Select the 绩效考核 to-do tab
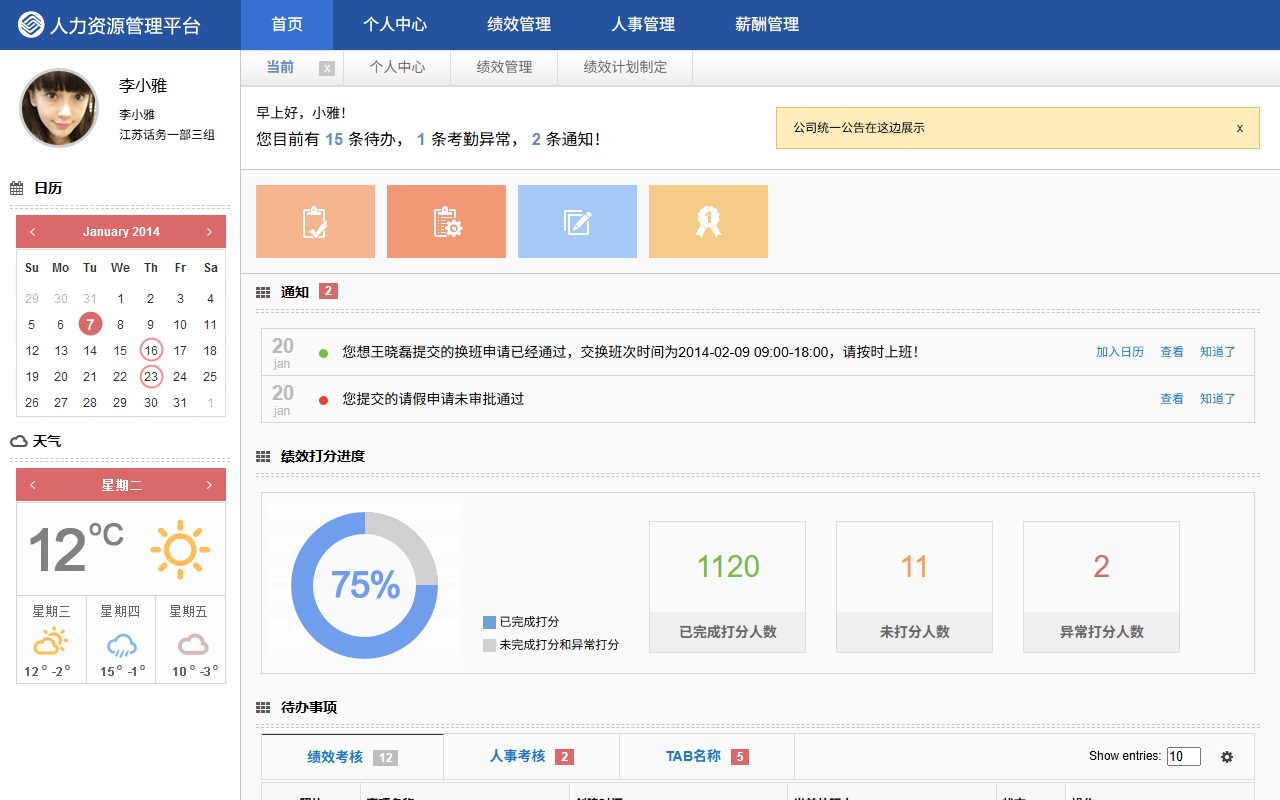This screenshot has height=800, width=1280. (352, 757)
